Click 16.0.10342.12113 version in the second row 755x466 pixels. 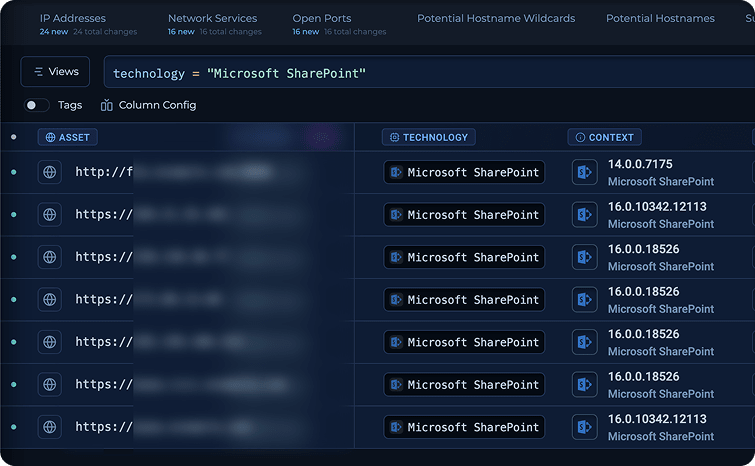(657, 207)
